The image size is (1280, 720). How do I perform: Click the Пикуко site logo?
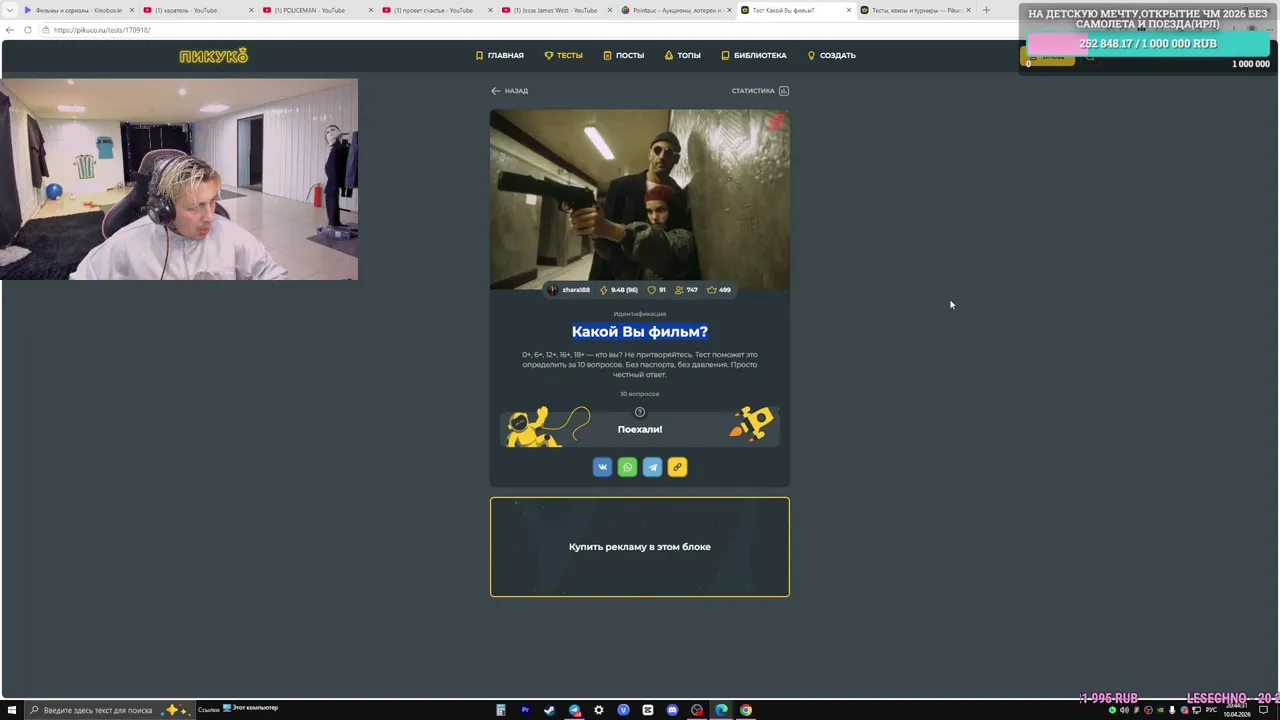(x=213, y=56)
